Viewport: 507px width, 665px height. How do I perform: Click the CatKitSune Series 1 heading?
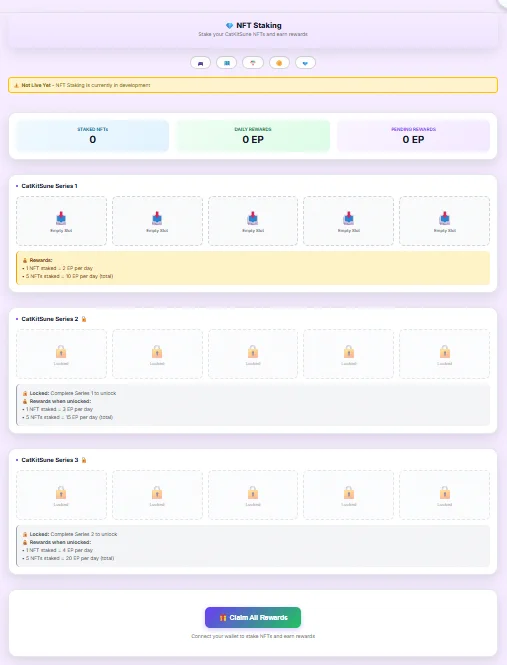point(49,186)
